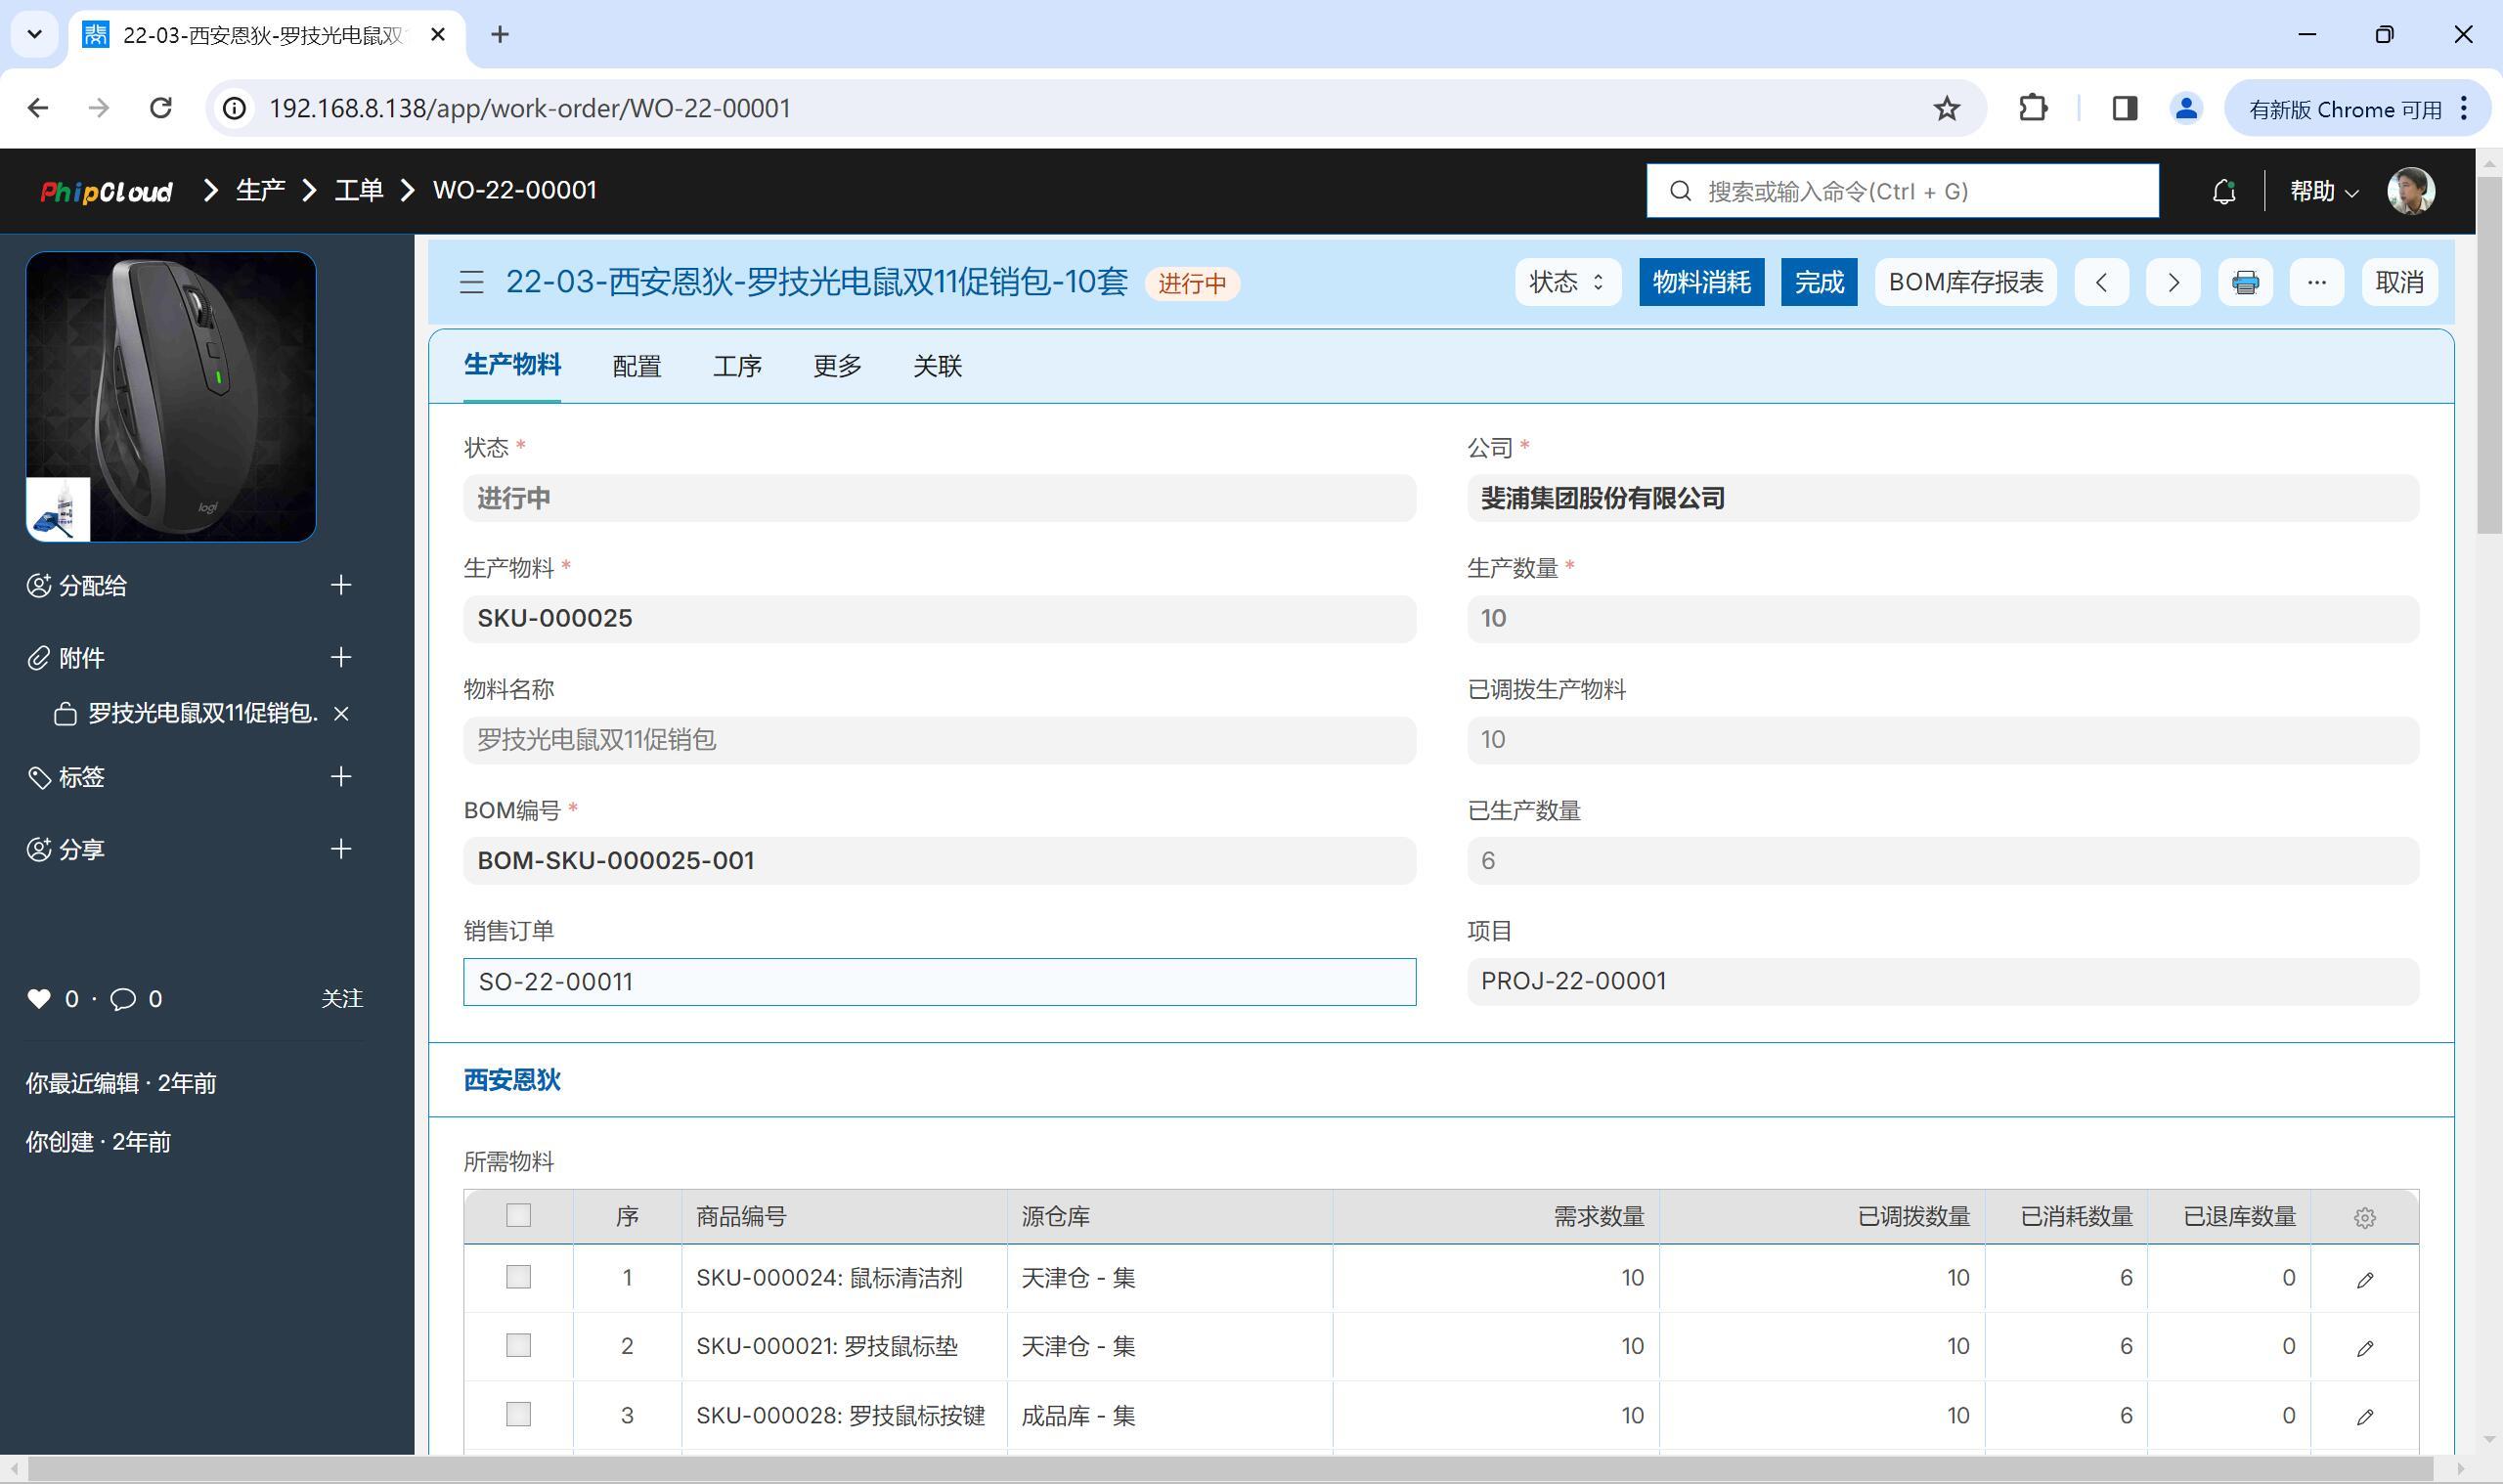2503x1484 pixels.
Task: Edit row 3 罗技鼠标按键 pencil icon
Action: (x=2364, y=1416)
